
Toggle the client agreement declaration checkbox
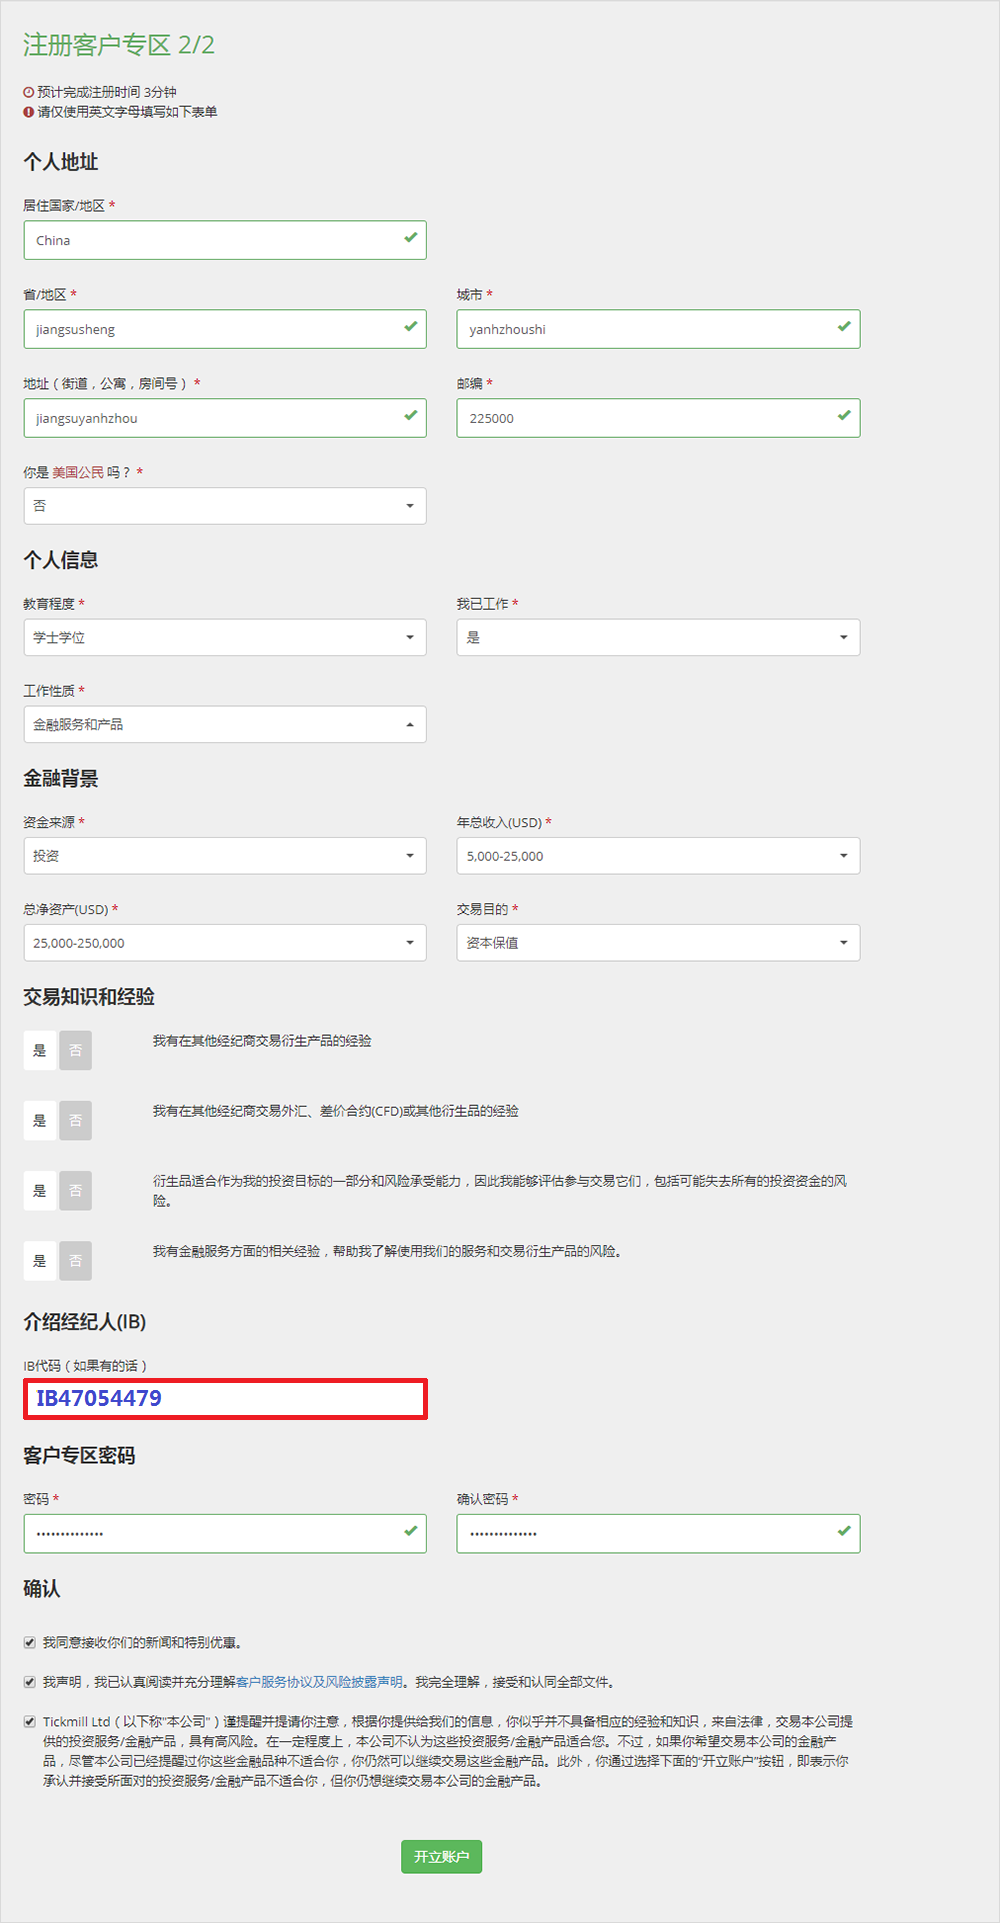point(30,1682)
